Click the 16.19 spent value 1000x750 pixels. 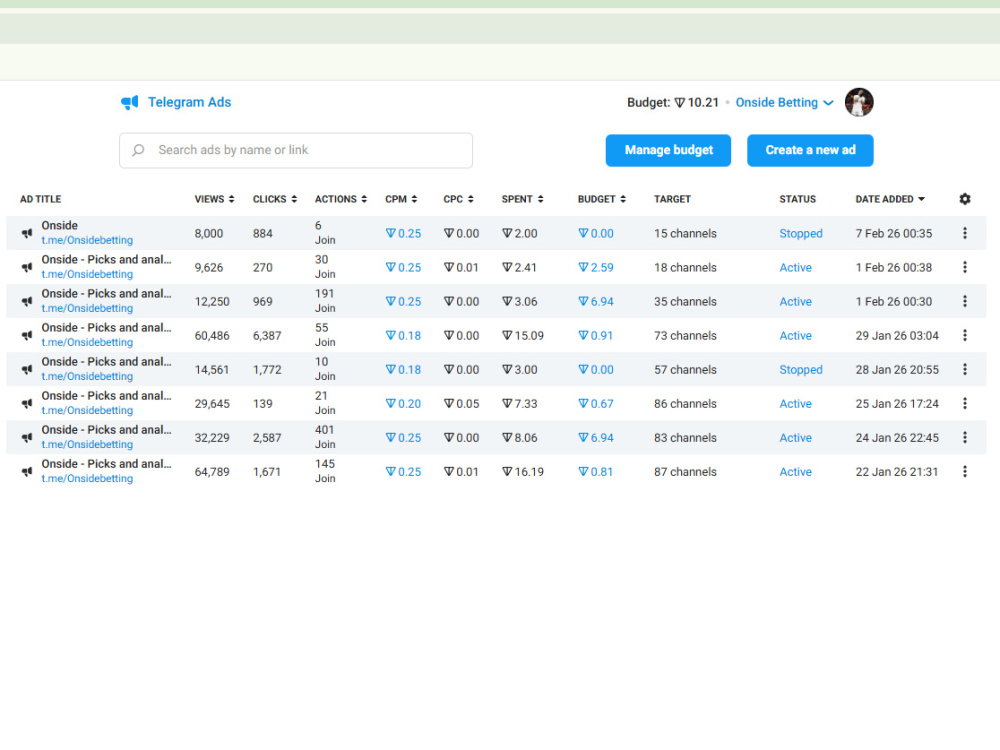[x=523, y=471]
